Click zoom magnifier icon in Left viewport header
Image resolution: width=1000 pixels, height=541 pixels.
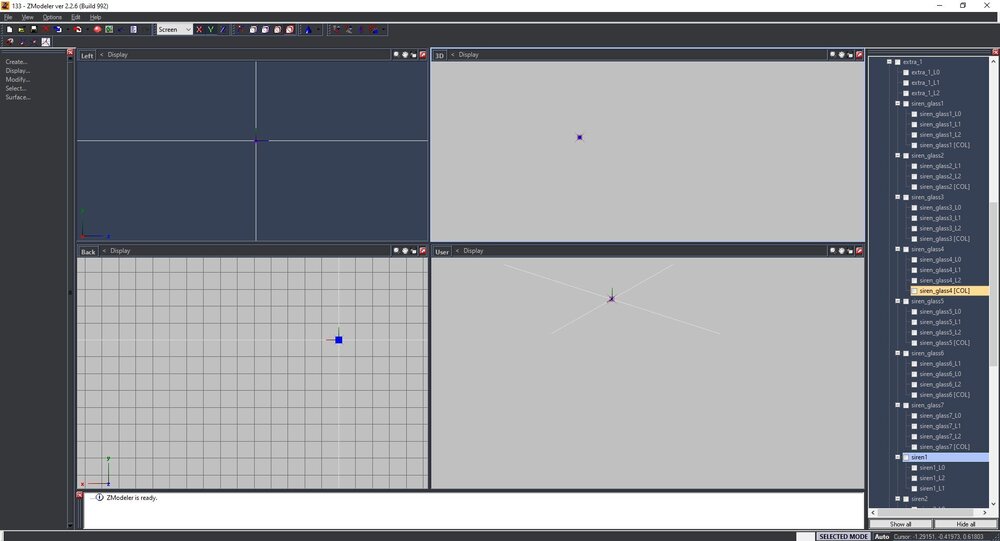[396, 55]
